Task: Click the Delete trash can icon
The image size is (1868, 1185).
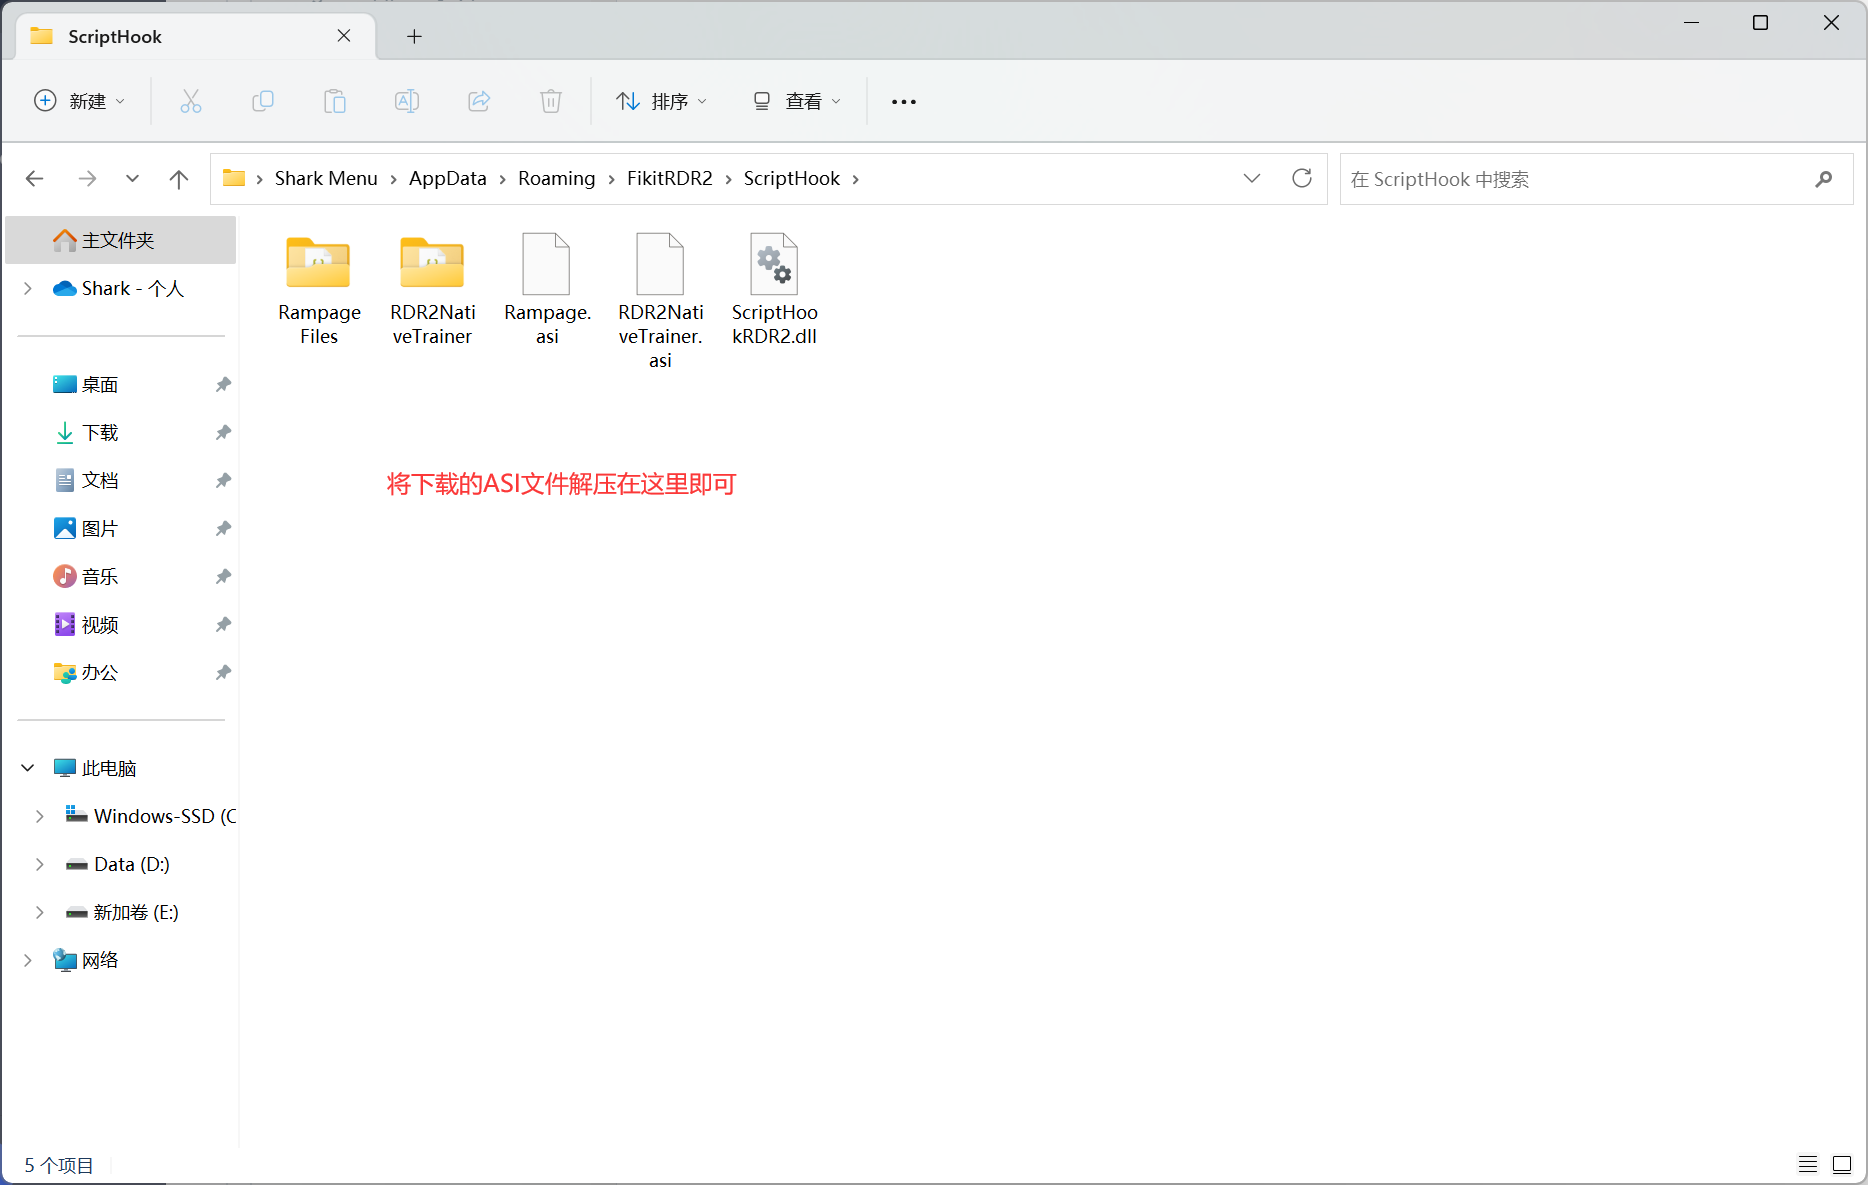Action: [x=551, y=101]
